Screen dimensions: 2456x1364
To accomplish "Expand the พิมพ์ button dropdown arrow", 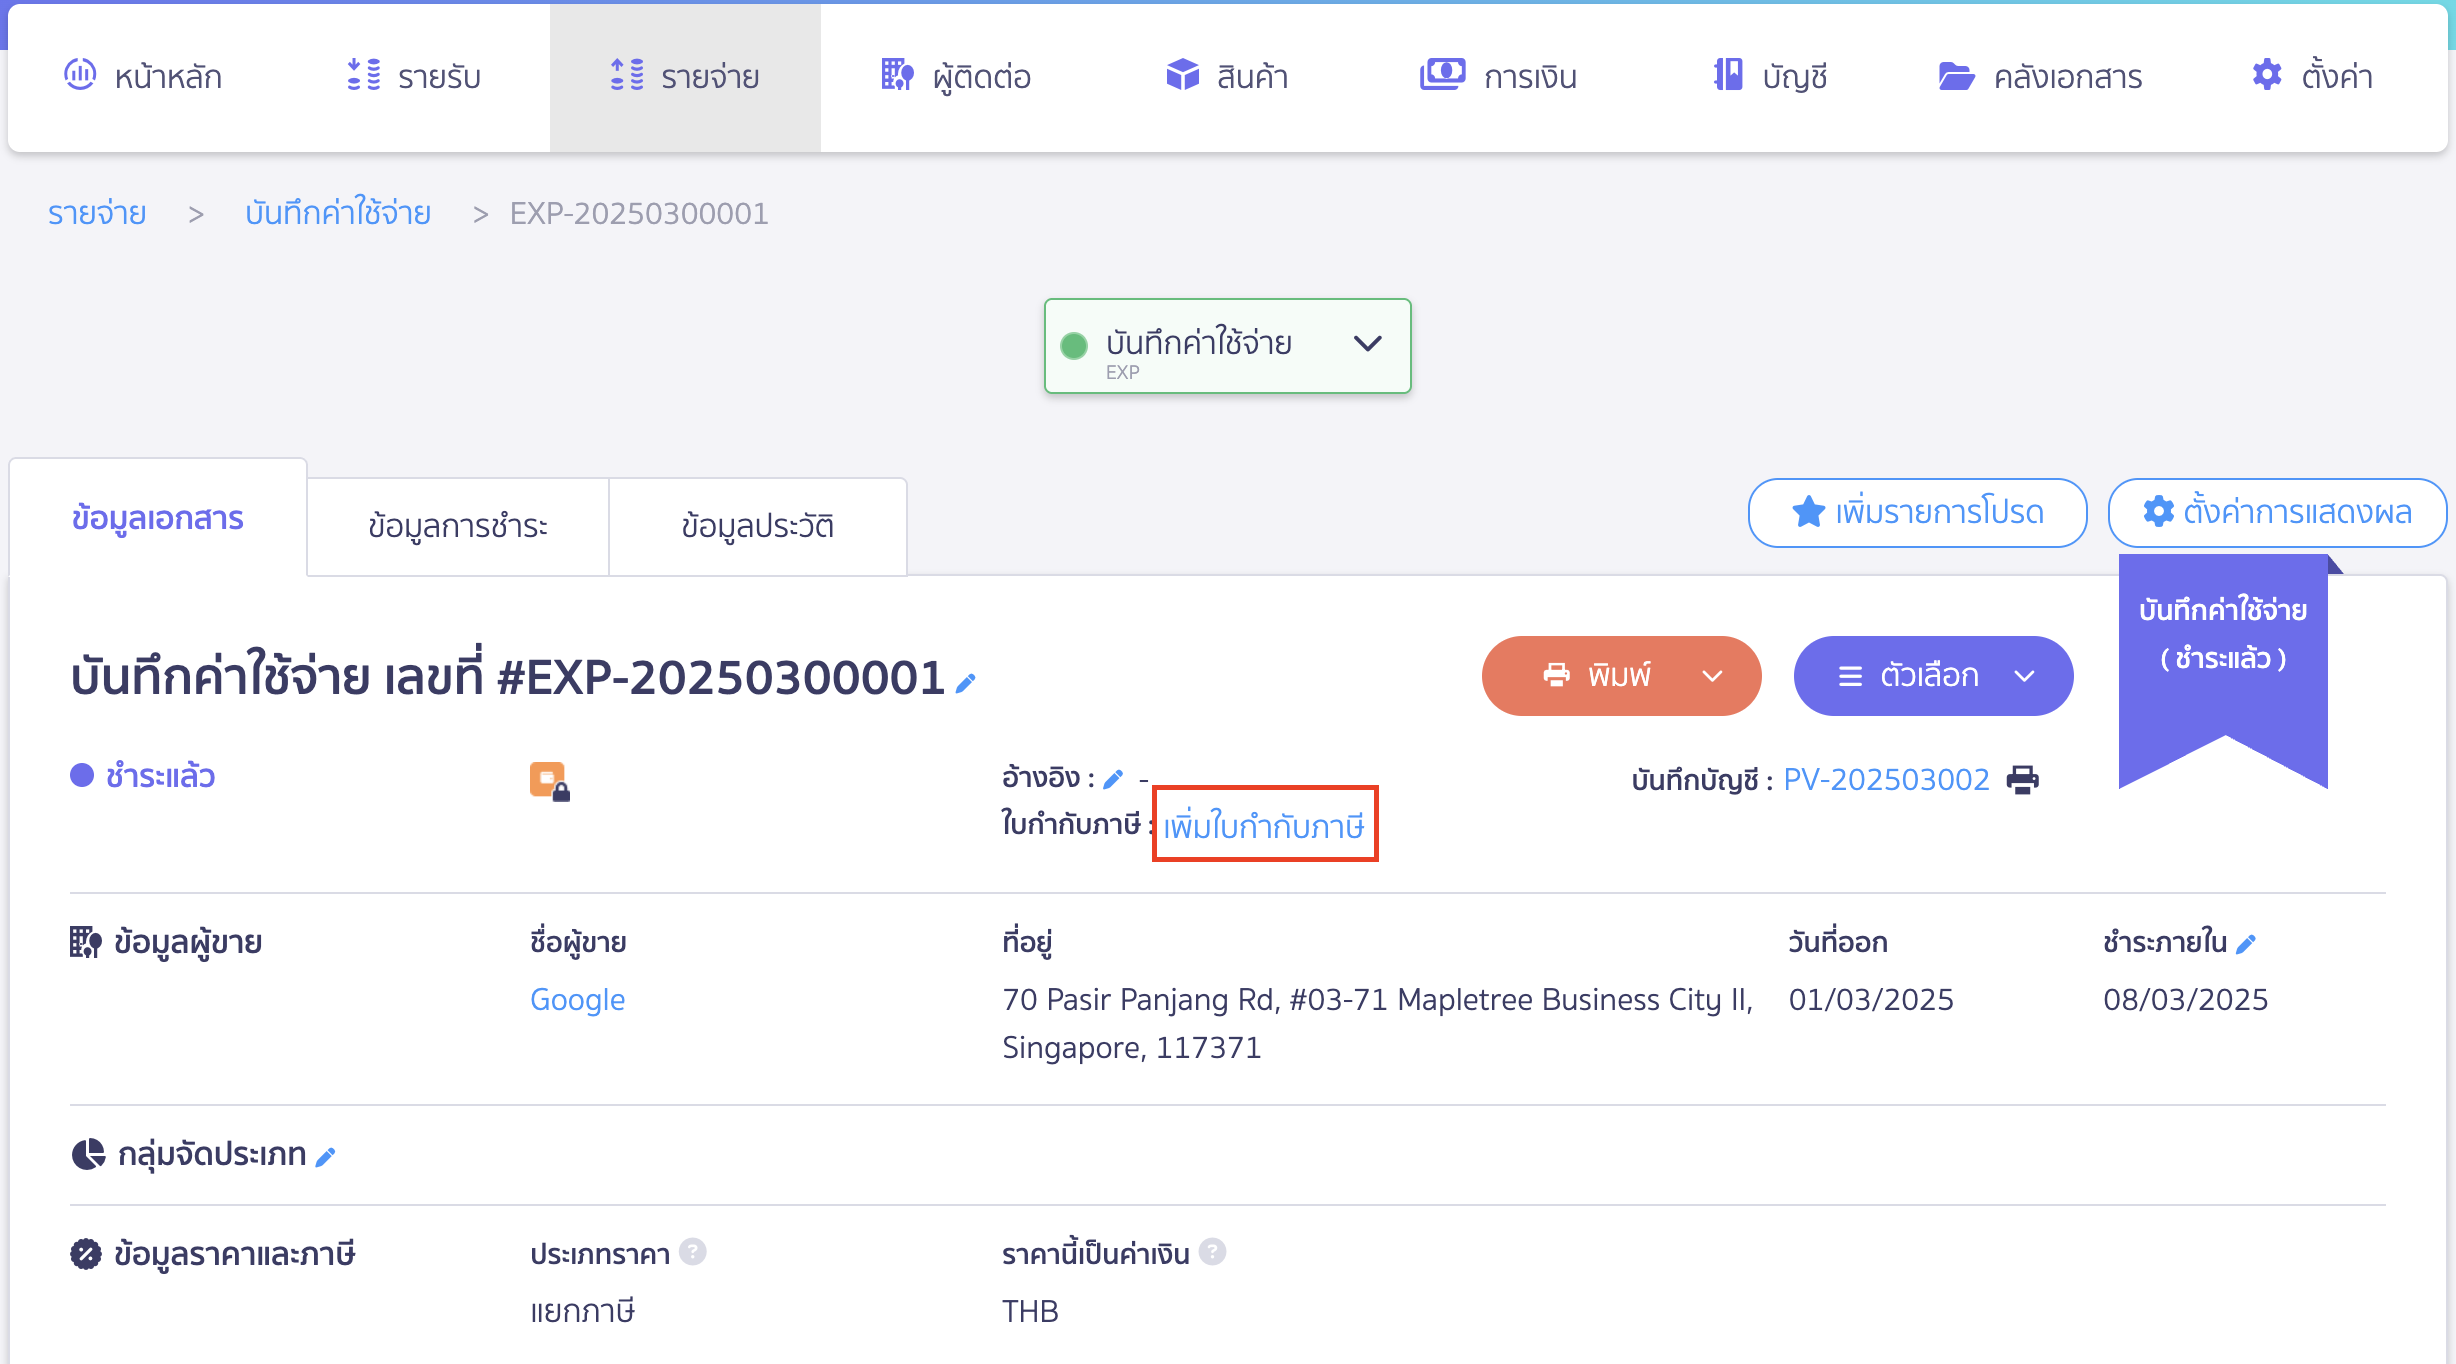I will 1712,676.
